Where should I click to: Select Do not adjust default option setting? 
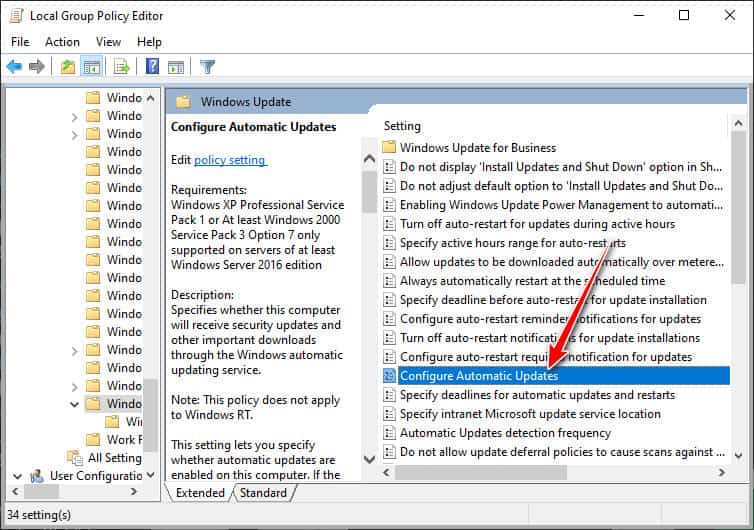pyautogui.click(x=561, y=186)
